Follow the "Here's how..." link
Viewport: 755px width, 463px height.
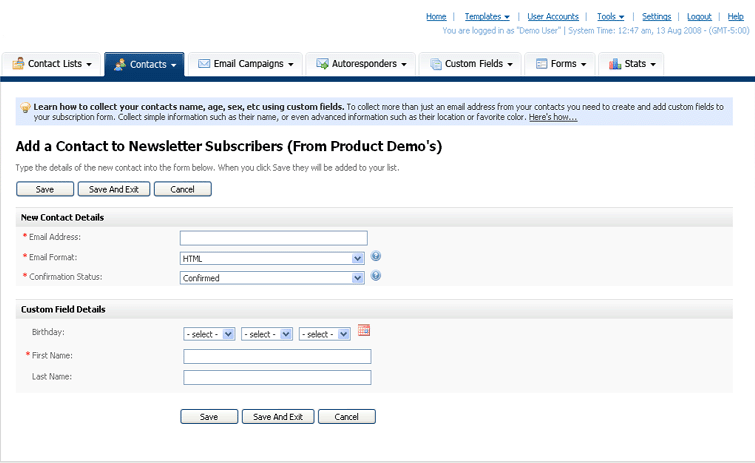[x=553, y=117]
